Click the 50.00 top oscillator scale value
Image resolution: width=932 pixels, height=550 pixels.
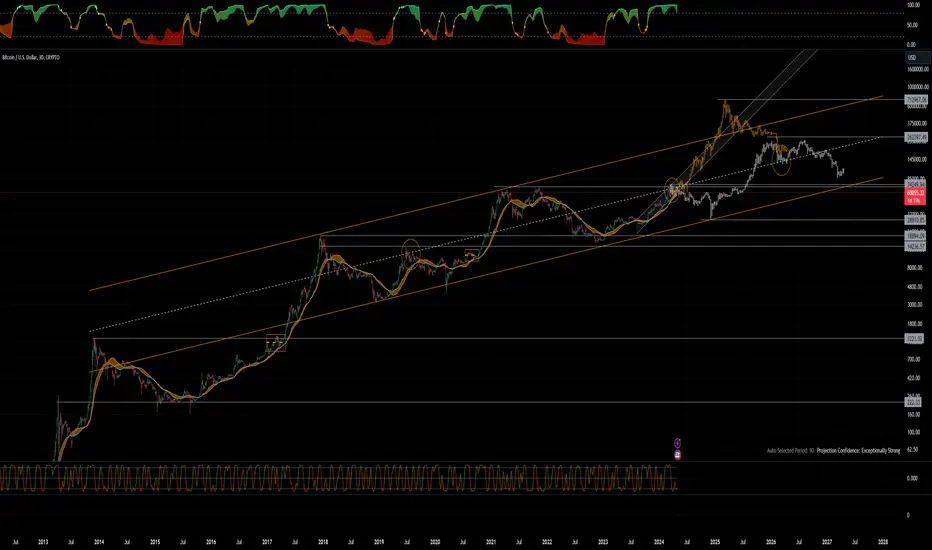(x=912, y=26)
